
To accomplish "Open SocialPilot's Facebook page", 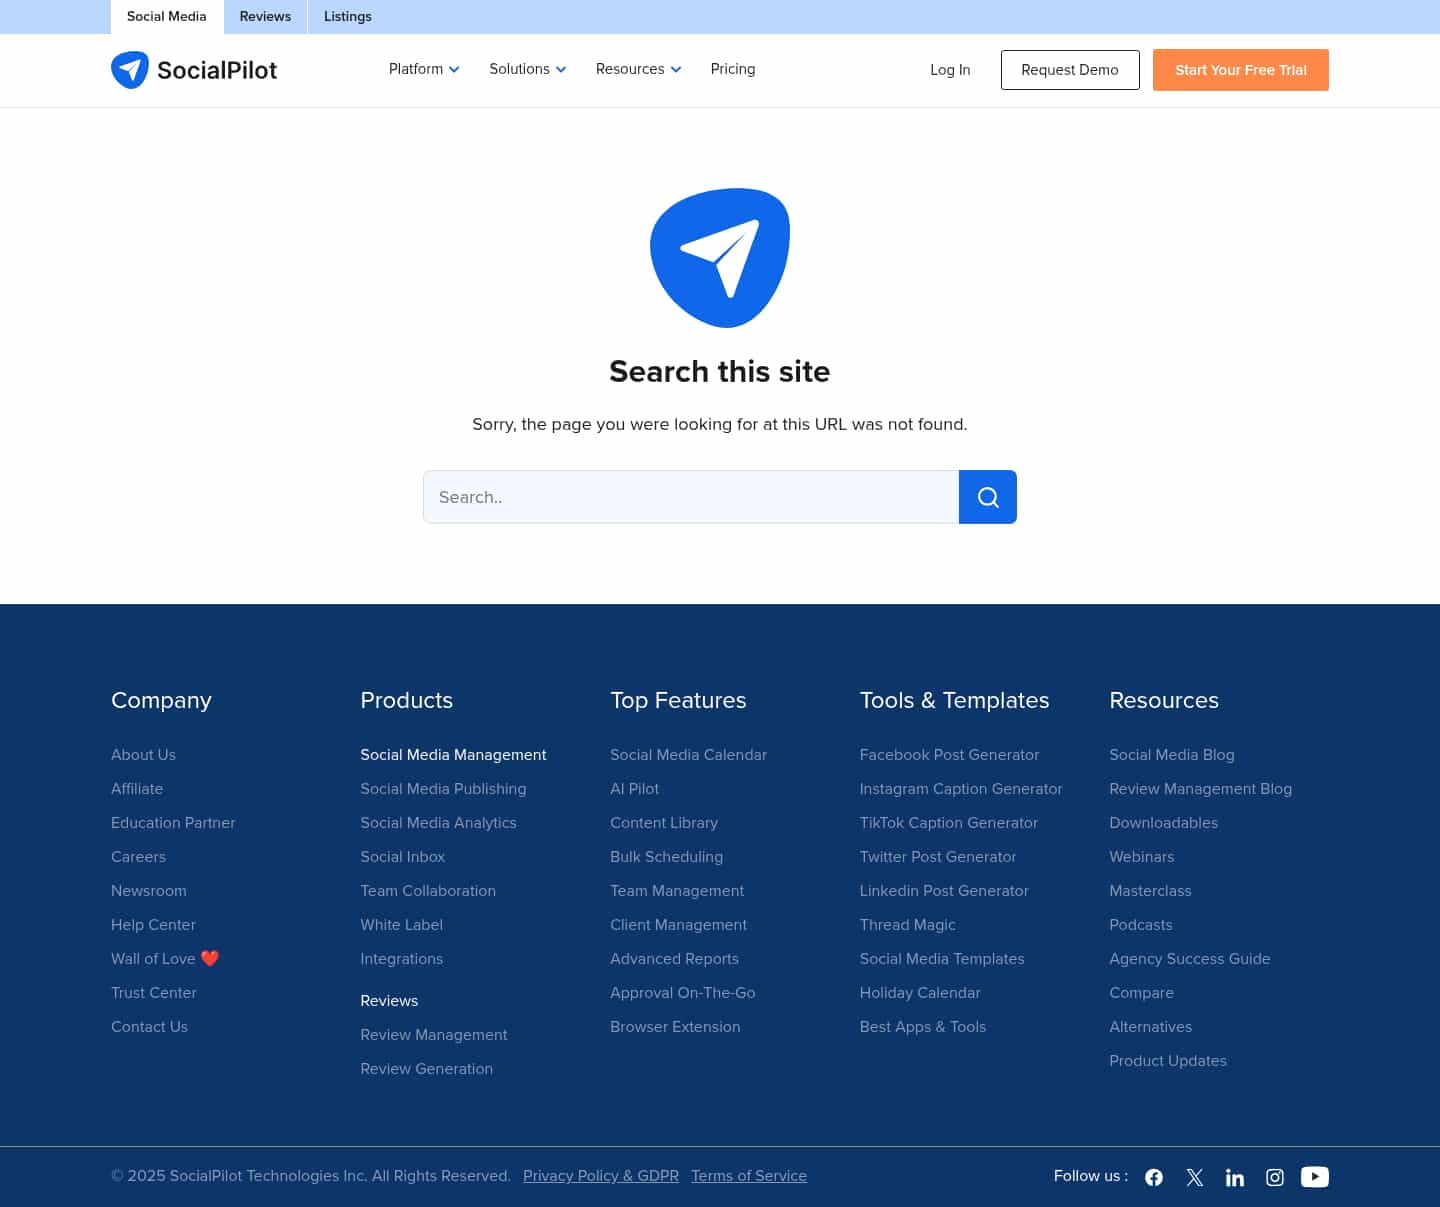I will [x=1154, y=1177].
